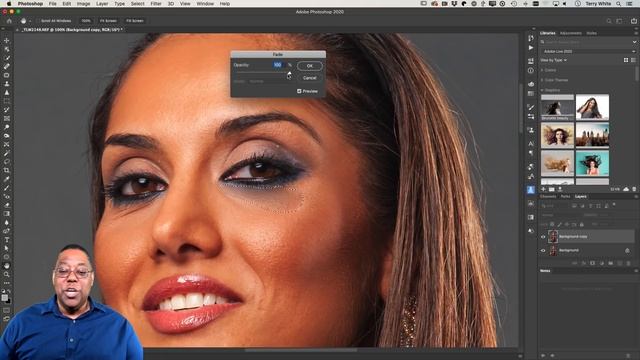Hide the Background copy layer
Viewport: 640px width, 360px height.
(x=543, y=236)
